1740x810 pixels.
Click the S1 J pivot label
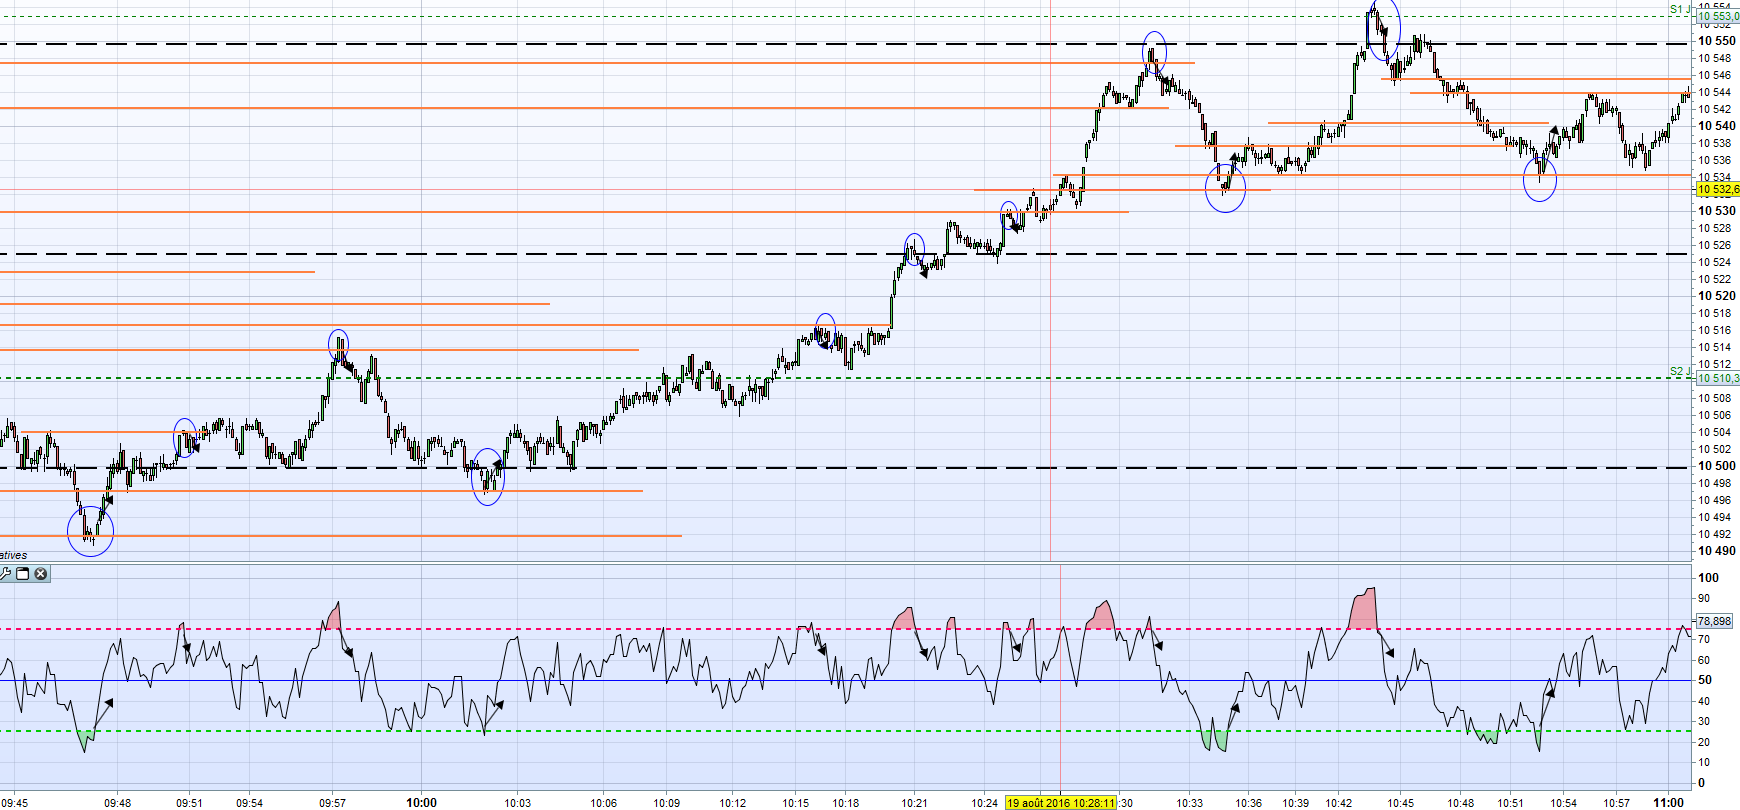point(1680,10)
